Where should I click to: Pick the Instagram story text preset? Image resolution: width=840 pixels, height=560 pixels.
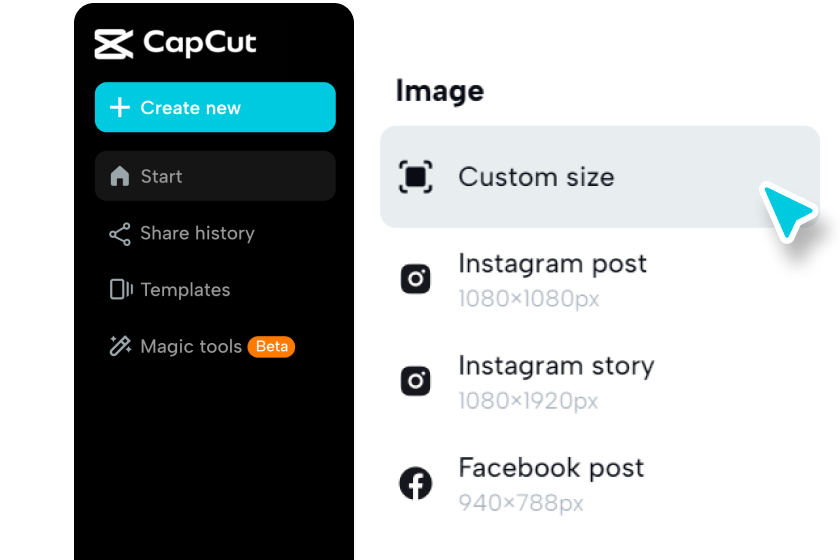pos(556,366)
